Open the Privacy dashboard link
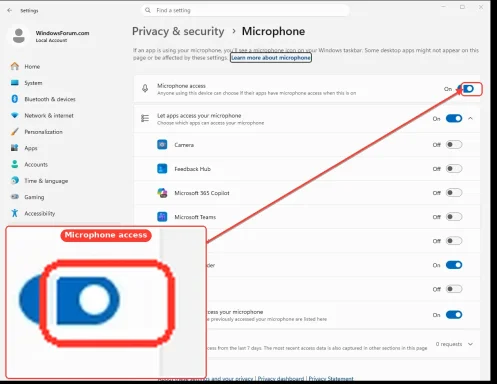Image resolution: width=497 pixels, height=384 pixels. click(281, 378)
